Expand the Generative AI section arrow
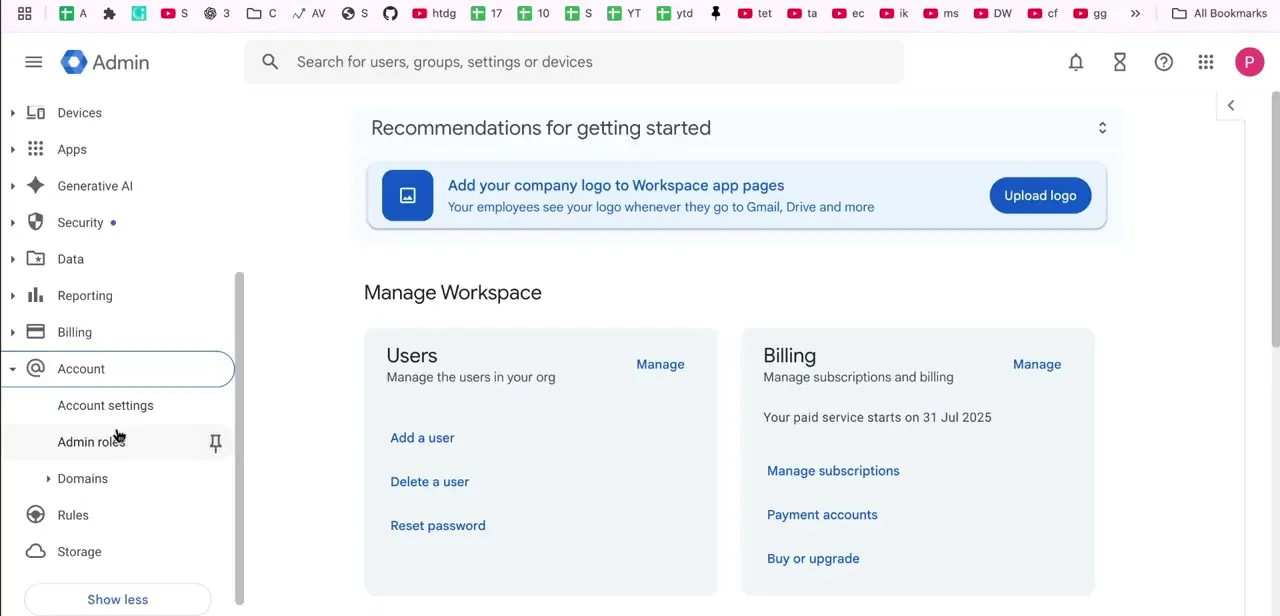The image size is (1280, 616). 13,186
